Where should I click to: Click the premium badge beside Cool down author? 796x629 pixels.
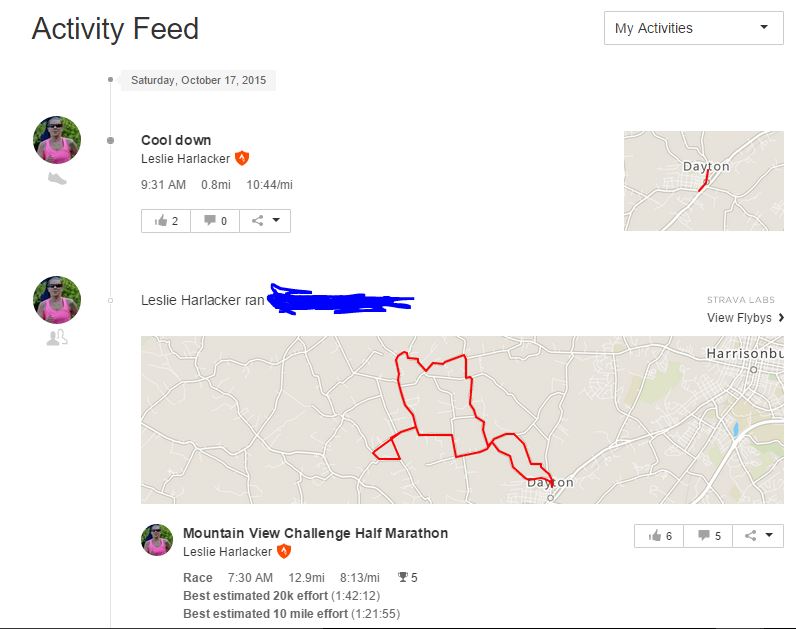click(241, 159)
